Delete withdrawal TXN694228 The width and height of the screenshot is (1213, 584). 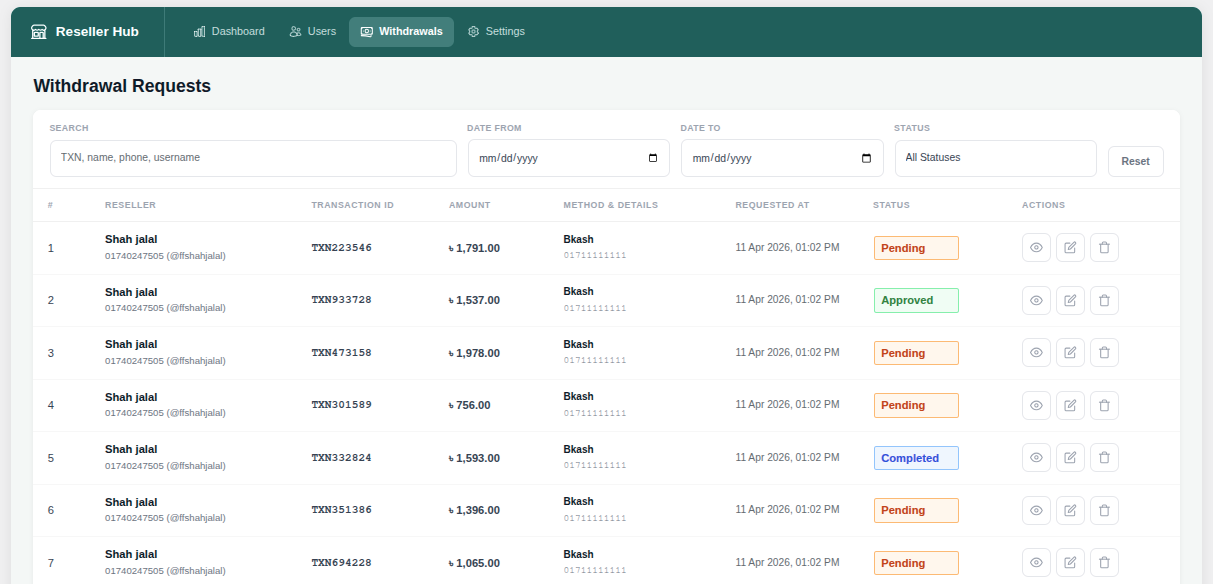[x=1104, y=563]
